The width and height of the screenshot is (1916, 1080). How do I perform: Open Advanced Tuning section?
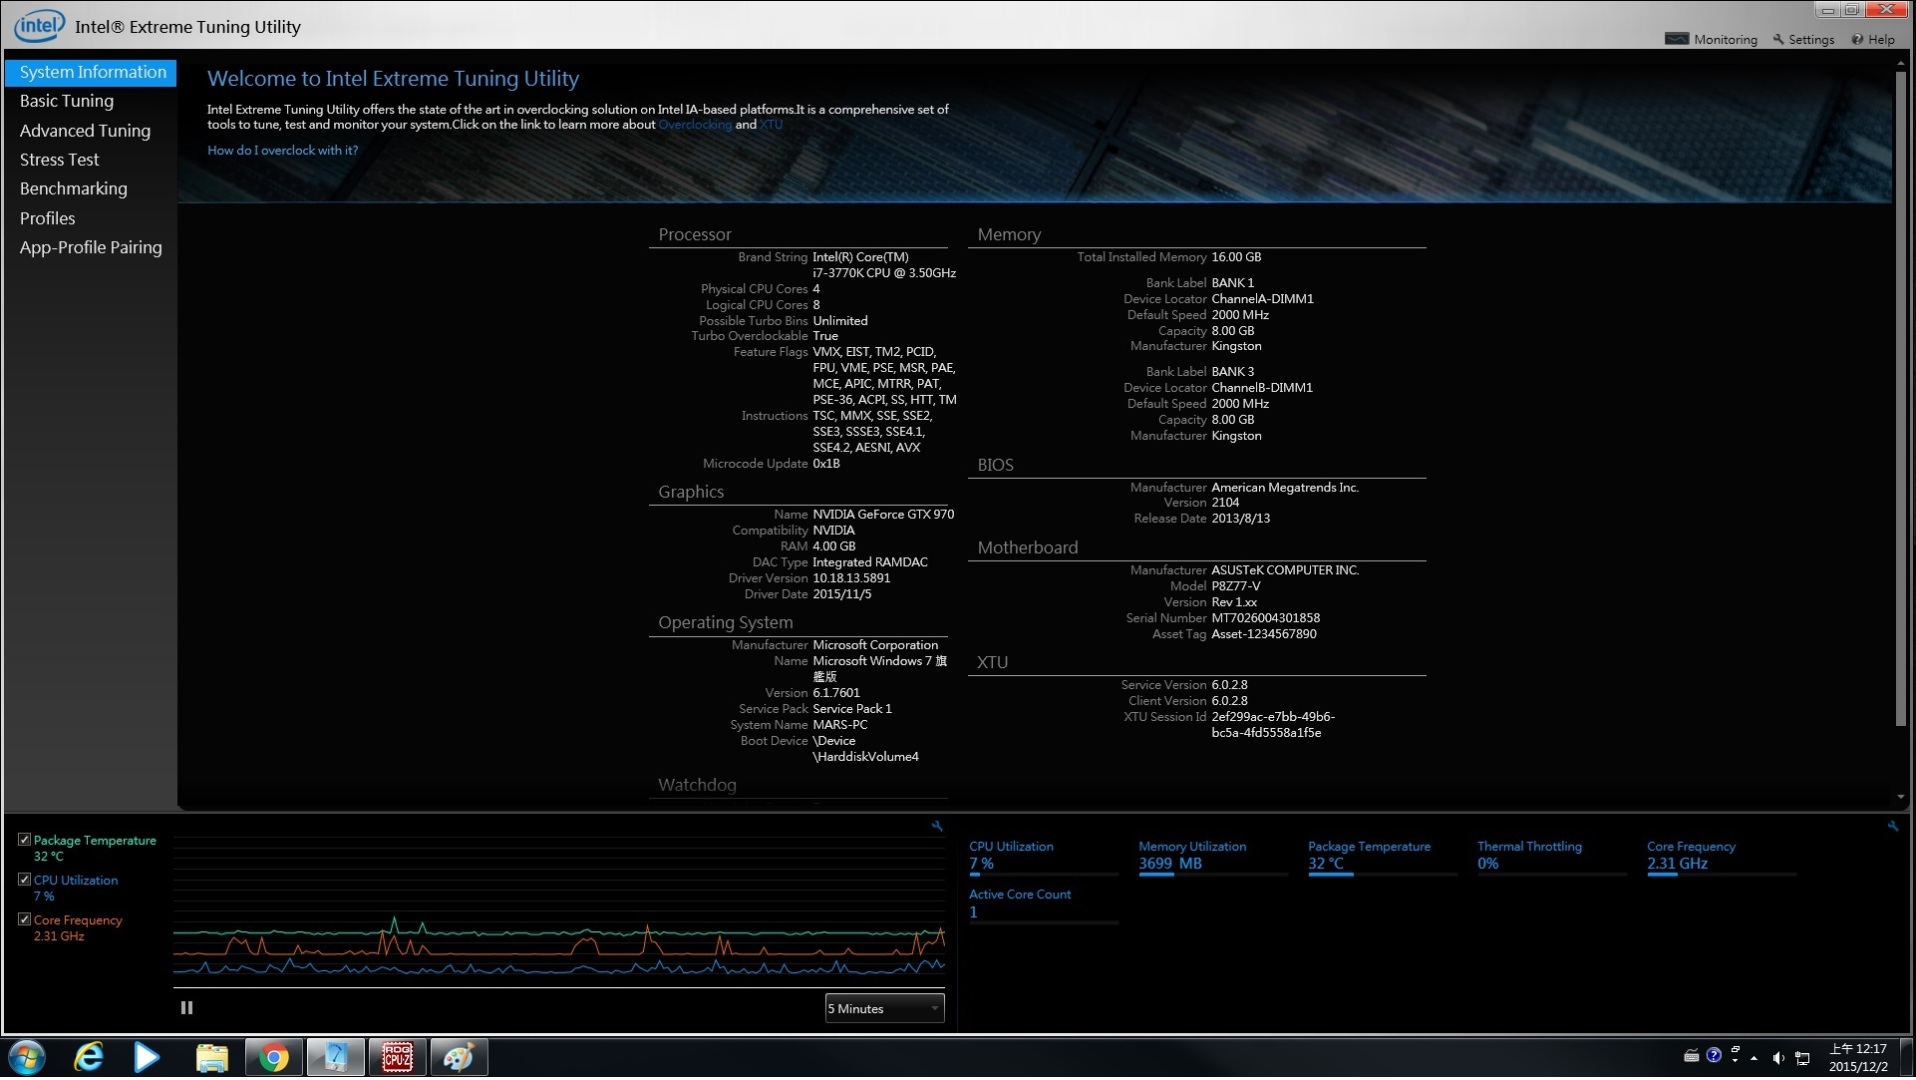[85, 131]
